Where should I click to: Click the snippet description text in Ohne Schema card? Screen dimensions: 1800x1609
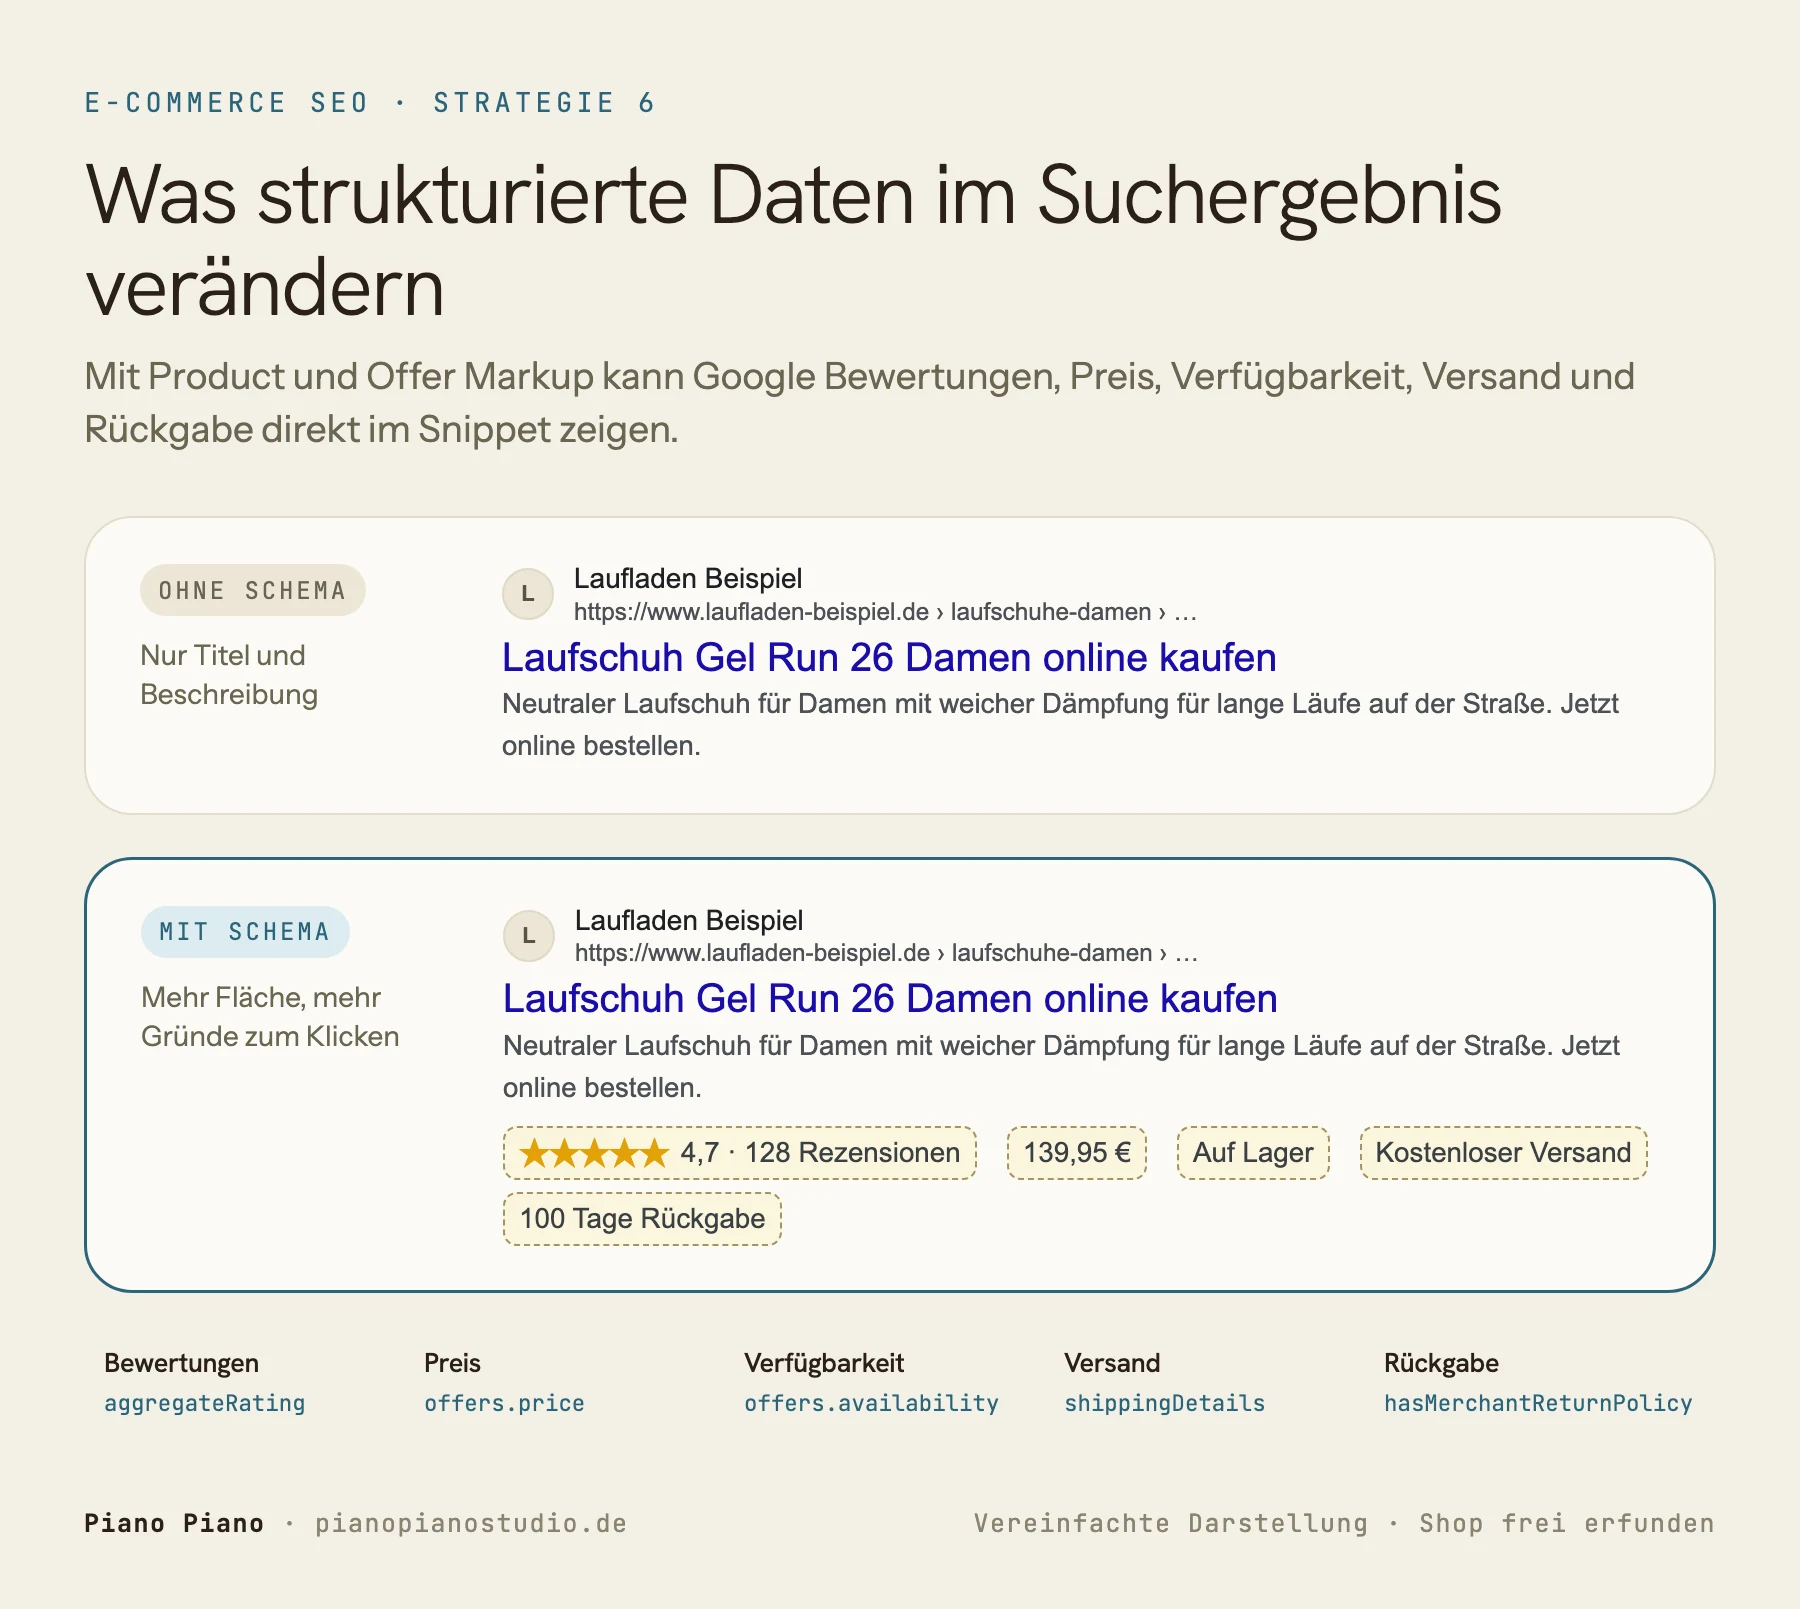pos(1060,725)
